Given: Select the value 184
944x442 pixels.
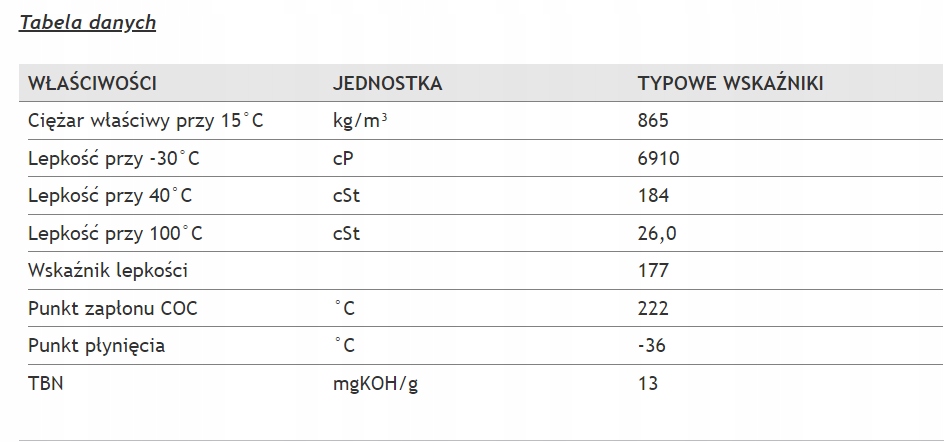Looking at the screenshot, I should [x=652, y=195].
